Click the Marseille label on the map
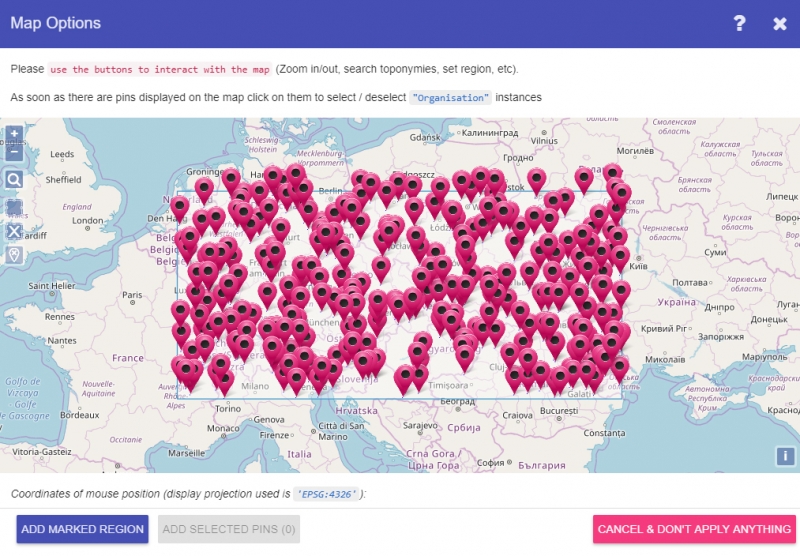The image size is (800, 556). 186,453
